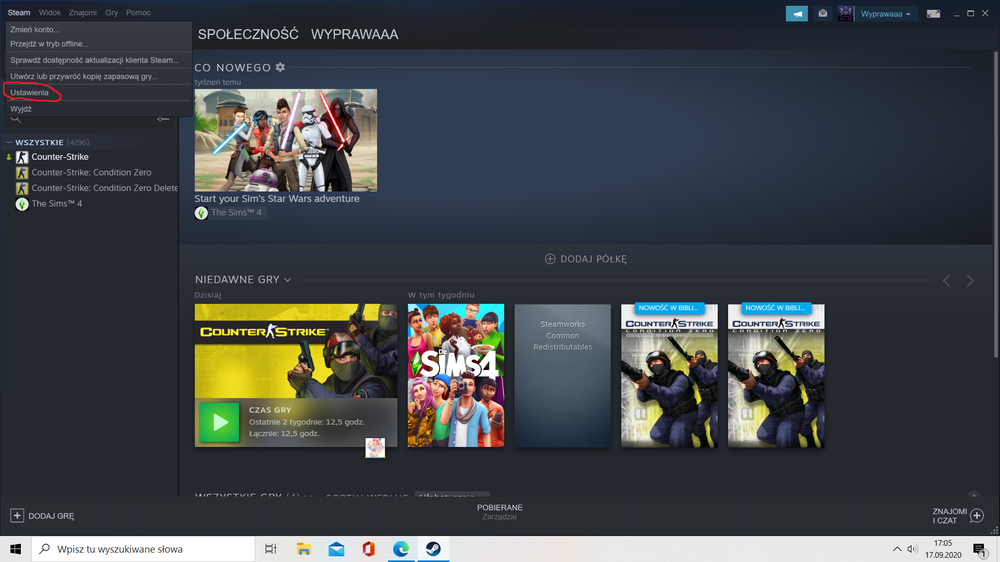The image size is (1000, 562).
Task: Open the Sims Star Wars news thumbnail
Action: point(286,140)
